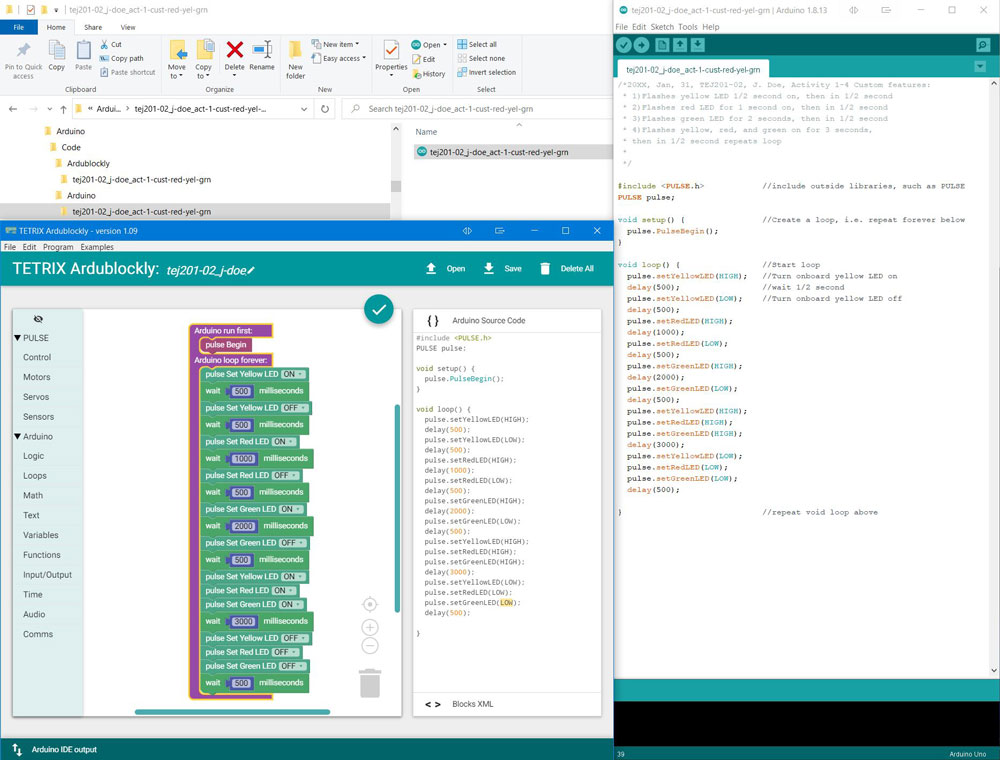The width and height of the screenshot is (1000, 760).
Task: Expand the Blocks XML panel
Action: (x=433, y=704)
